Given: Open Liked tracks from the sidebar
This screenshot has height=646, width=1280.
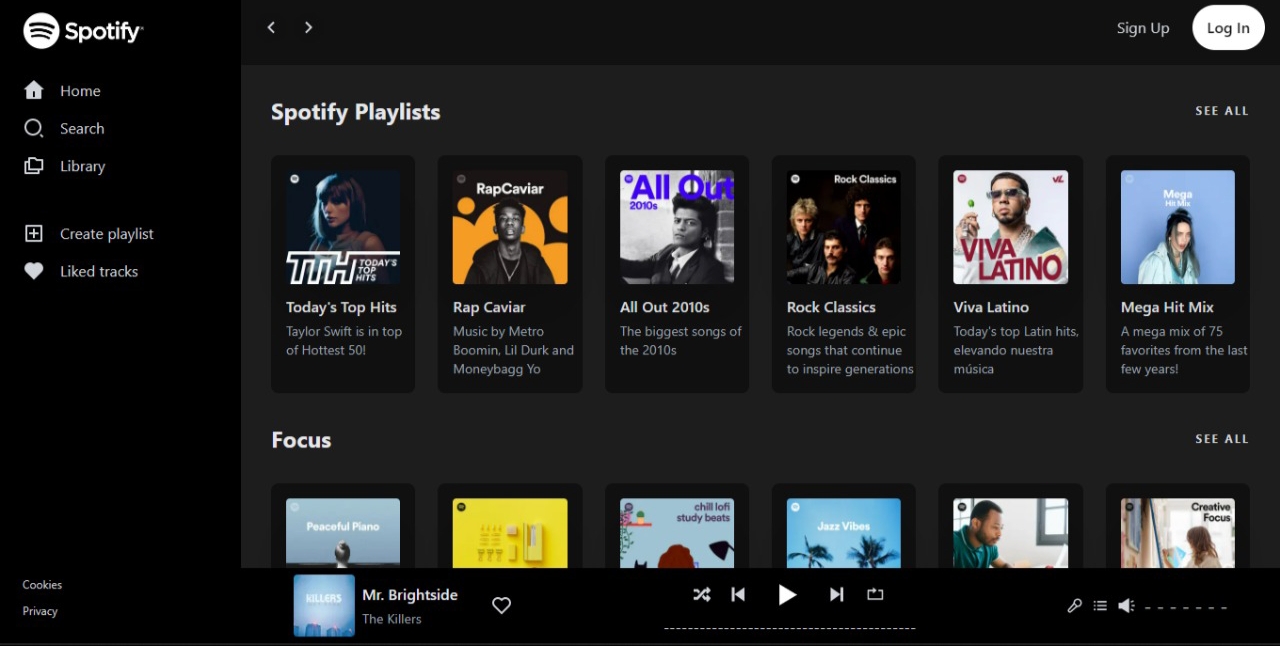Looking at the screenshot, I should tap(34, 271).
